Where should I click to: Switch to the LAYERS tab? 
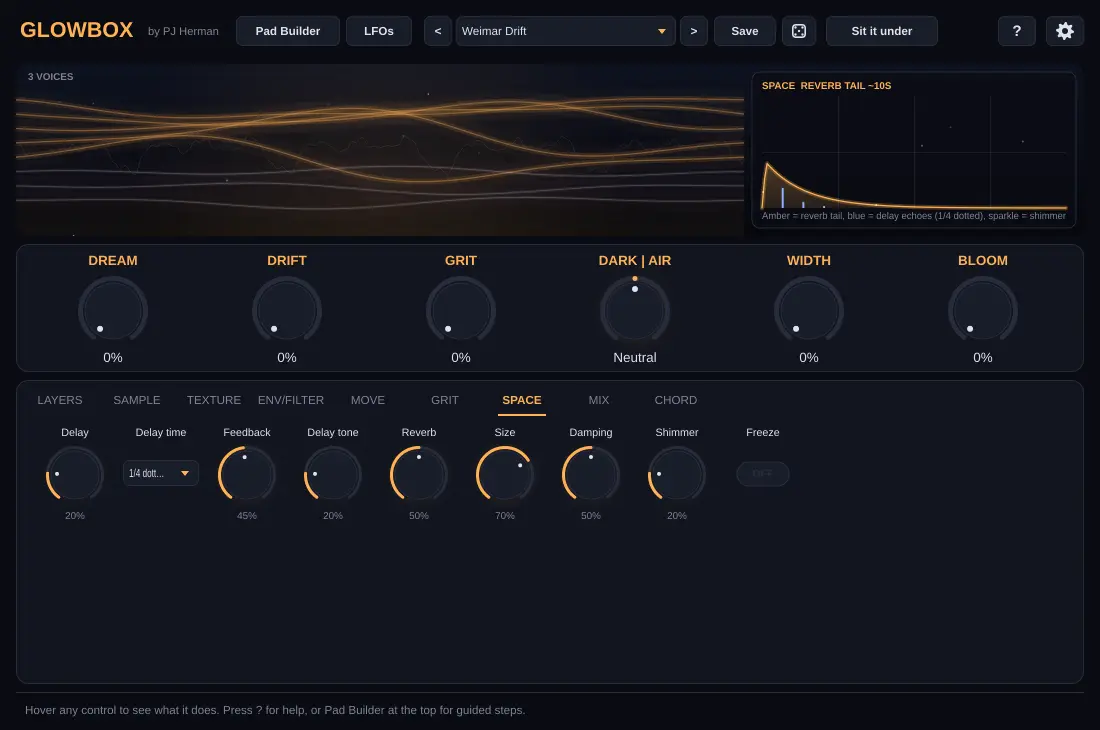tap(60, 400)
